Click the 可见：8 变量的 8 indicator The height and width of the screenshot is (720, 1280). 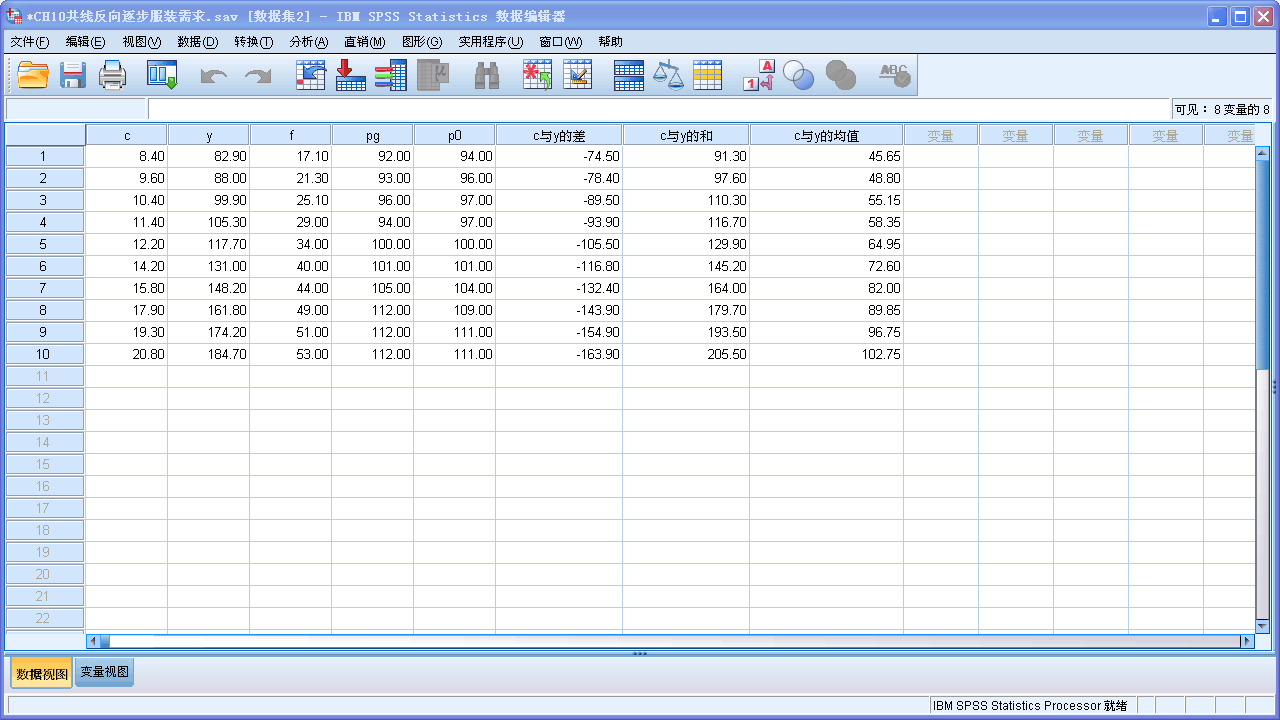click(x=1222, y=109)
